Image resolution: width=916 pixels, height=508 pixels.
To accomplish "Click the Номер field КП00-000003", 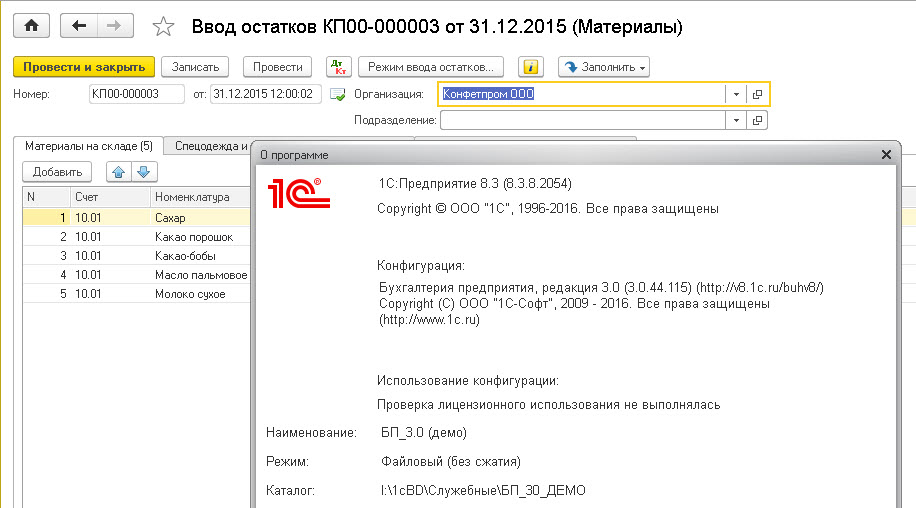I will (137, 94).
